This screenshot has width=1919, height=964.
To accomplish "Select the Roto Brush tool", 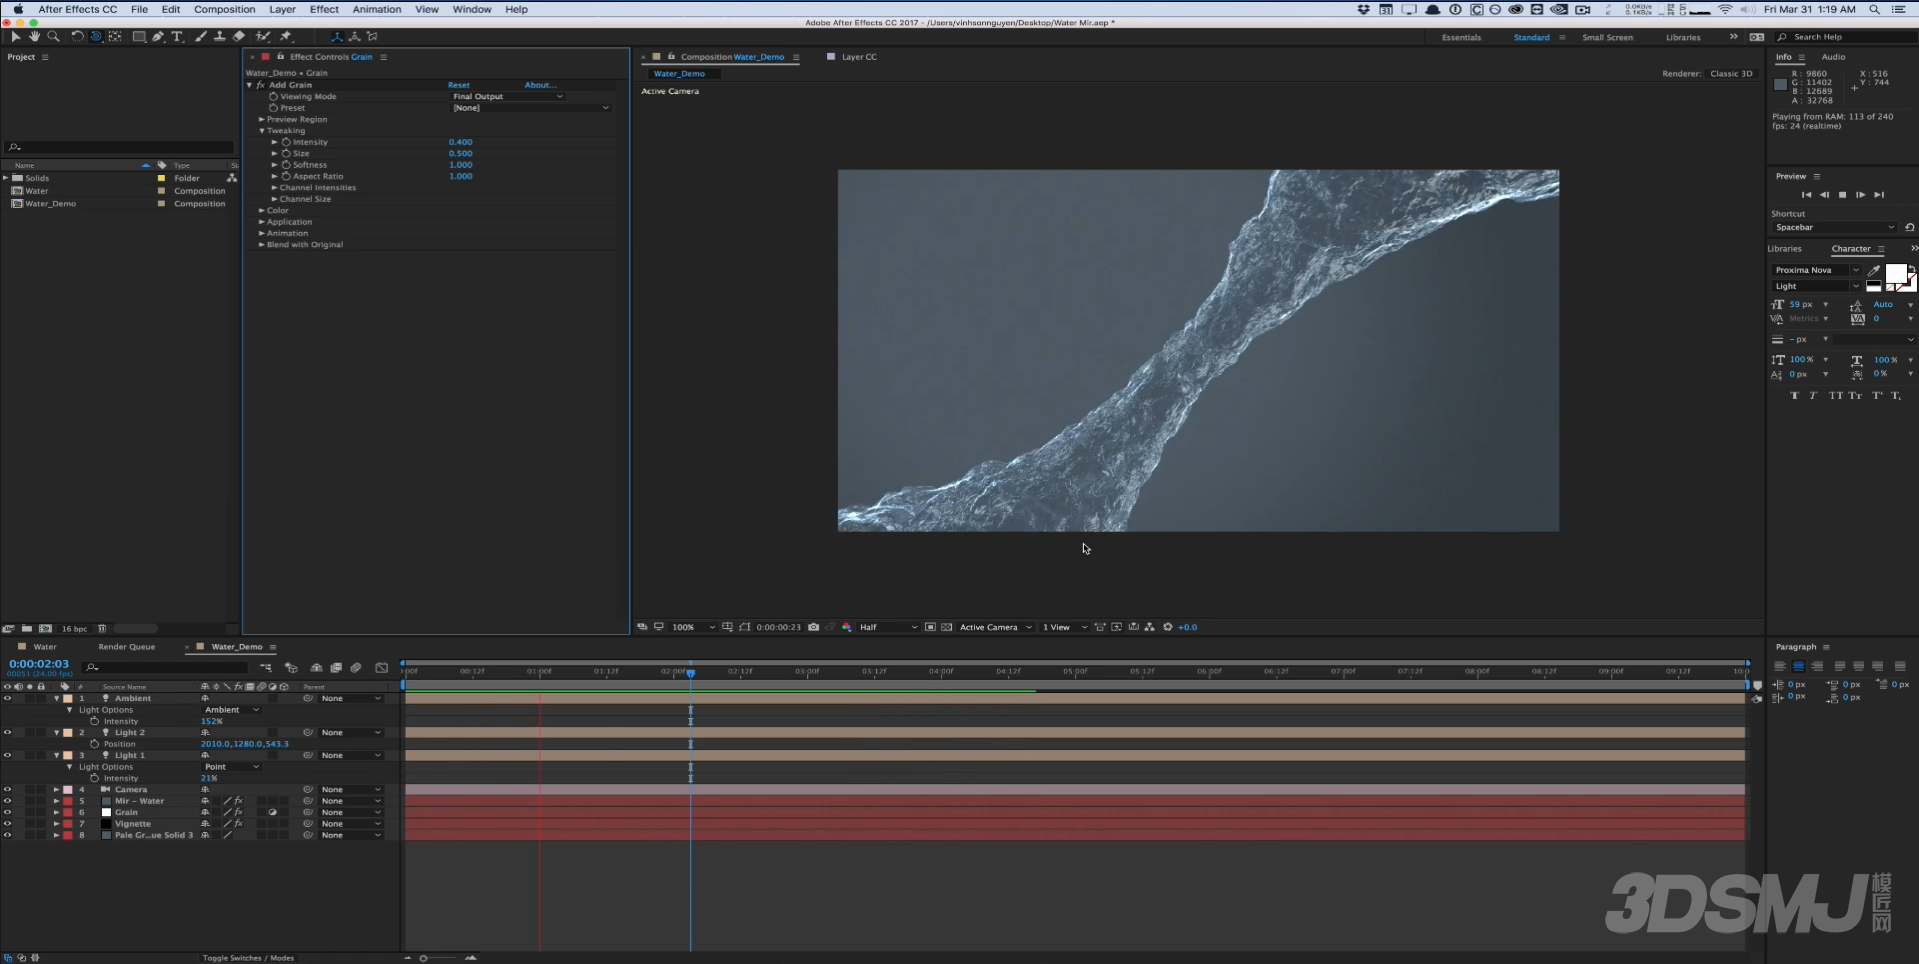I will (x=263, y=36).
